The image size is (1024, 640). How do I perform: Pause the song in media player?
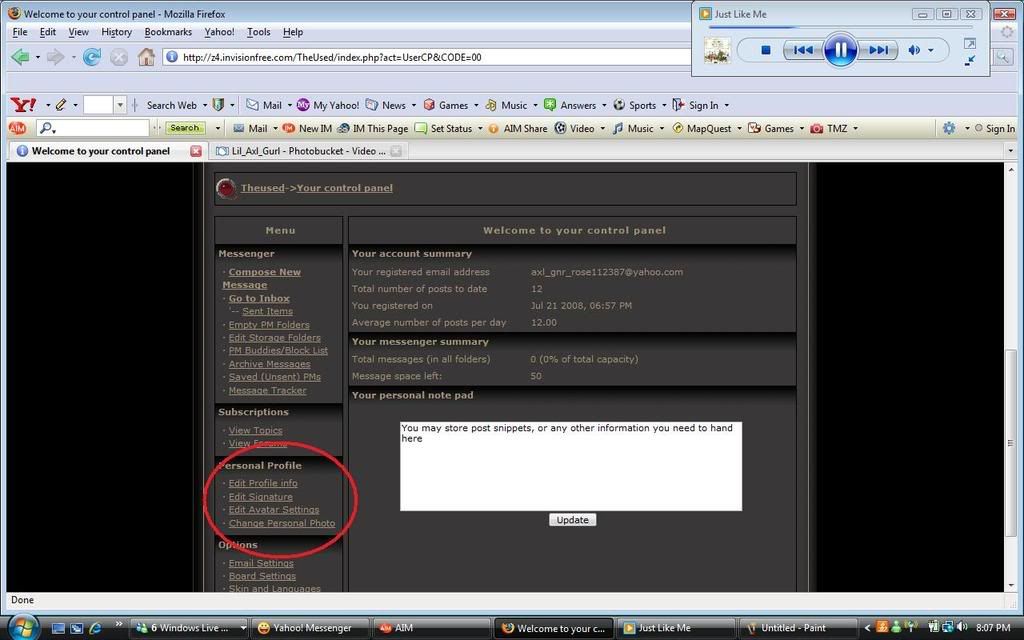click(840, 49)
